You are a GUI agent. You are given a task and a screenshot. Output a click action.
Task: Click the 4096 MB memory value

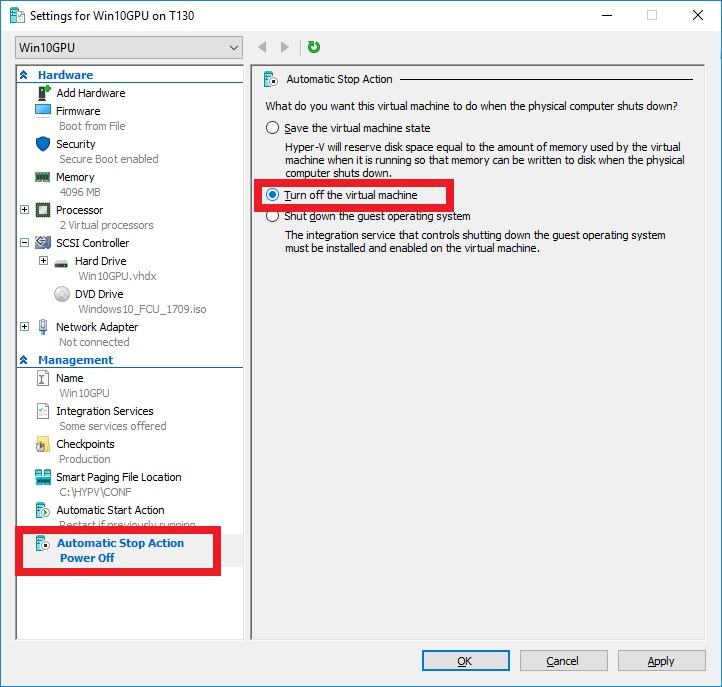click(80, 192)
